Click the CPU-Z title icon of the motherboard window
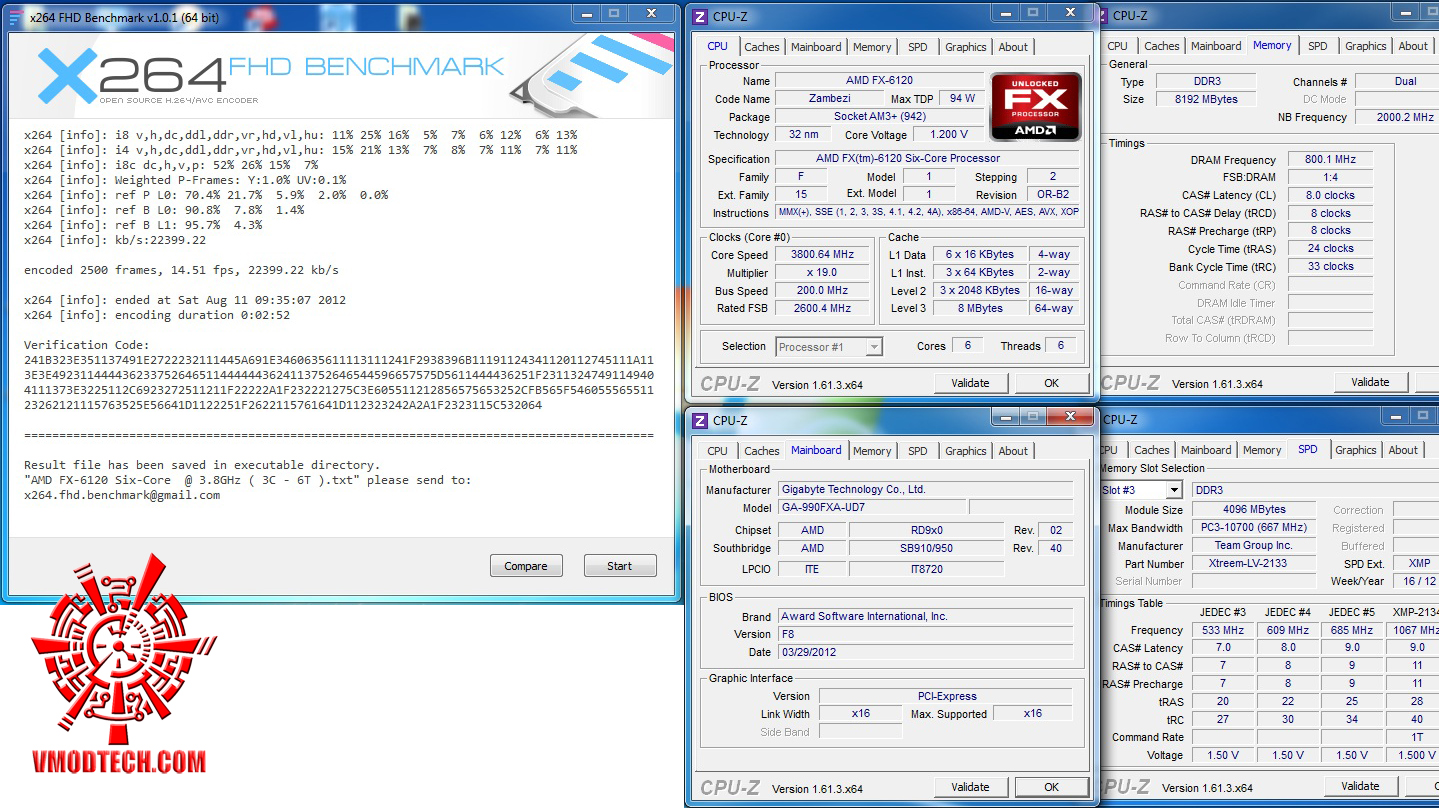Image resolution: width=1439 pixels, height=808 pixels. click(x=700, y=420)
